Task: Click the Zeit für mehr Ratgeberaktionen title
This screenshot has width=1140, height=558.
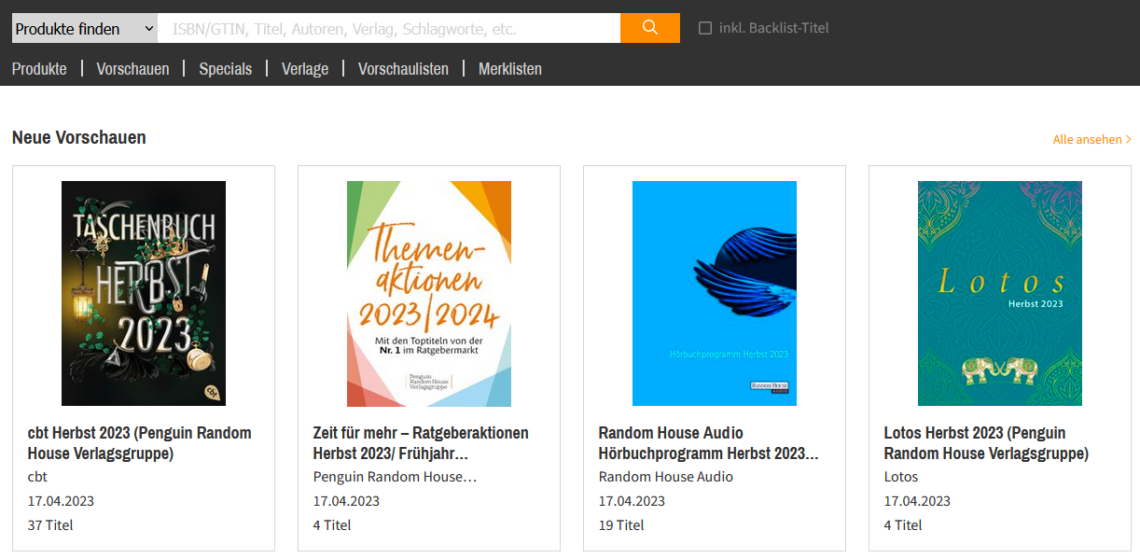Action: click(421, 443)
